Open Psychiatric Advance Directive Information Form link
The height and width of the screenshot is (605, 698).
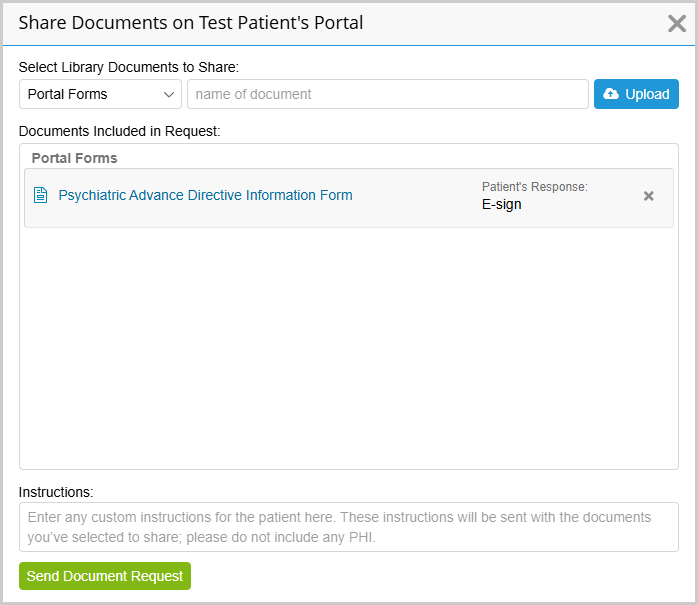click(205, 195)
